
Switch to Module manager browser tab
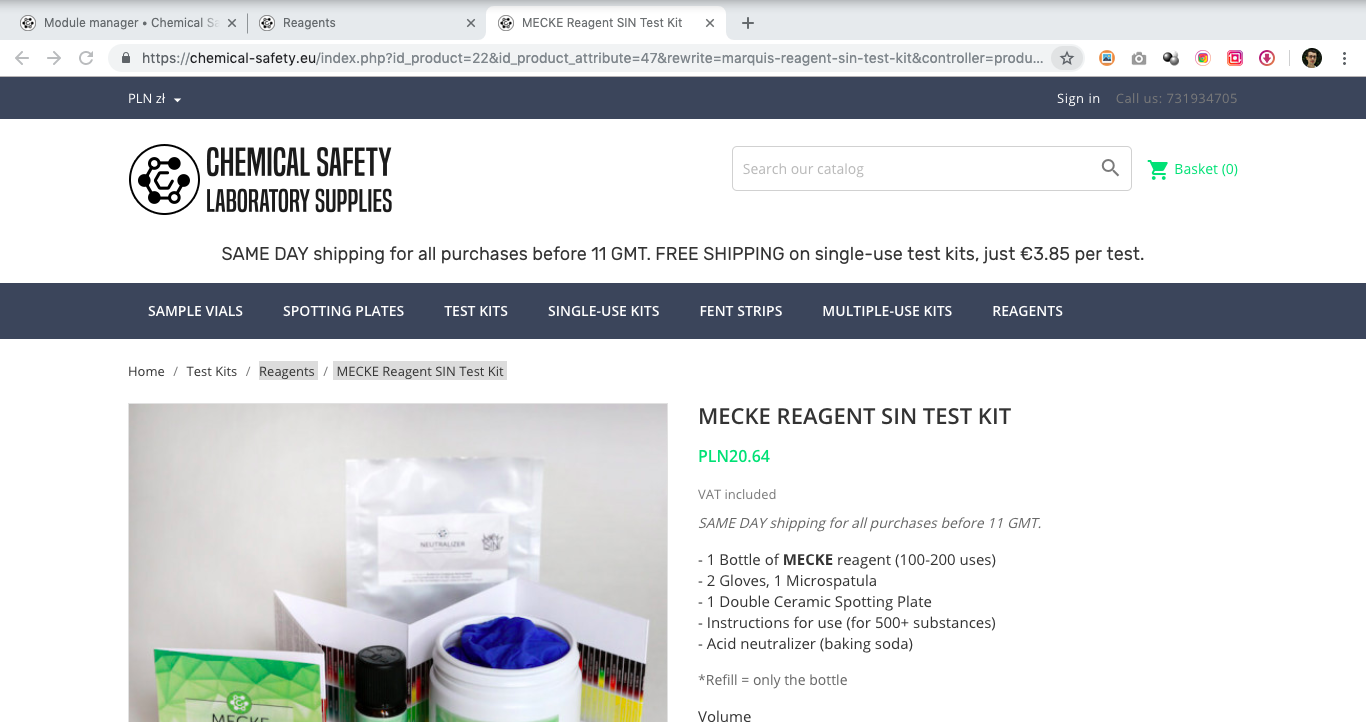click(128, 23)
